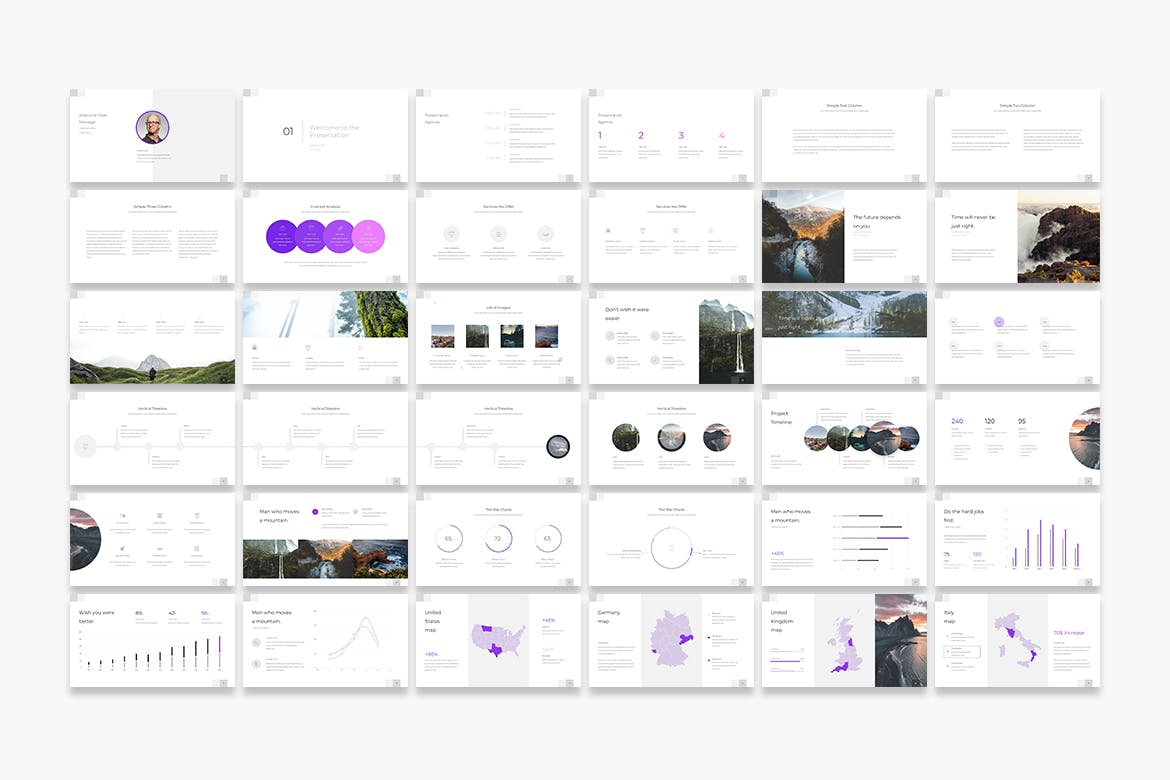Open the 'Wish you were better' bar chart slide

click(x=152, y=640)
